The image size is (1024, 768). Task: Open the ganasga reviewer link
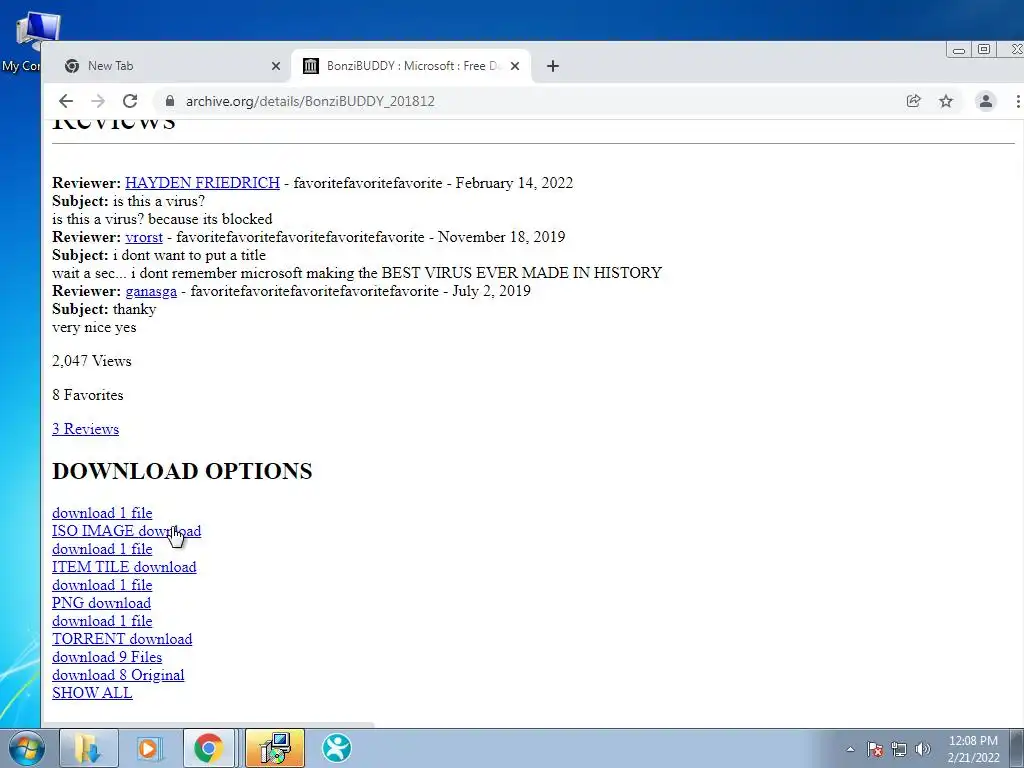151,291
